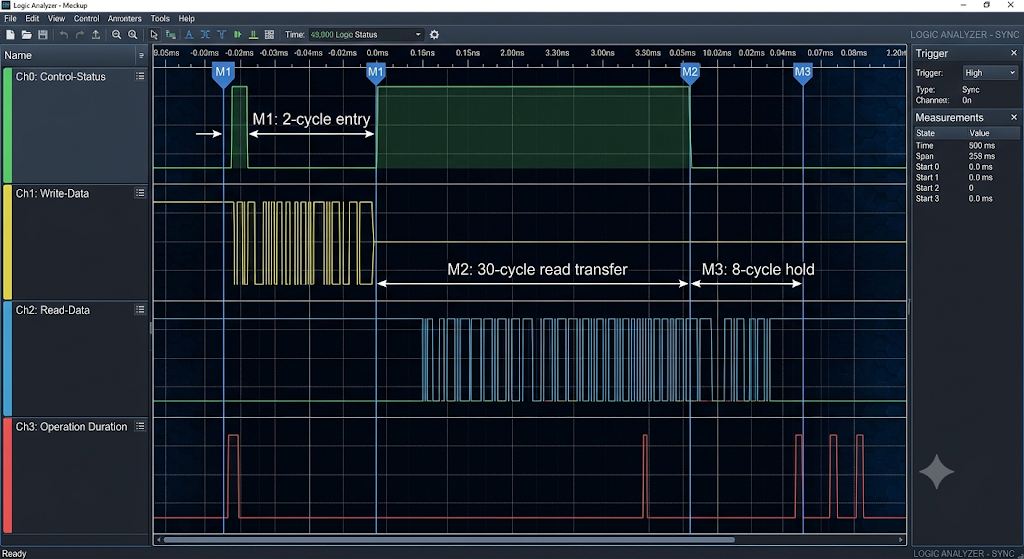Select Ch2 blue channel color strip
The width and height of the screenshot is (1024, 559).
(7, 359)
